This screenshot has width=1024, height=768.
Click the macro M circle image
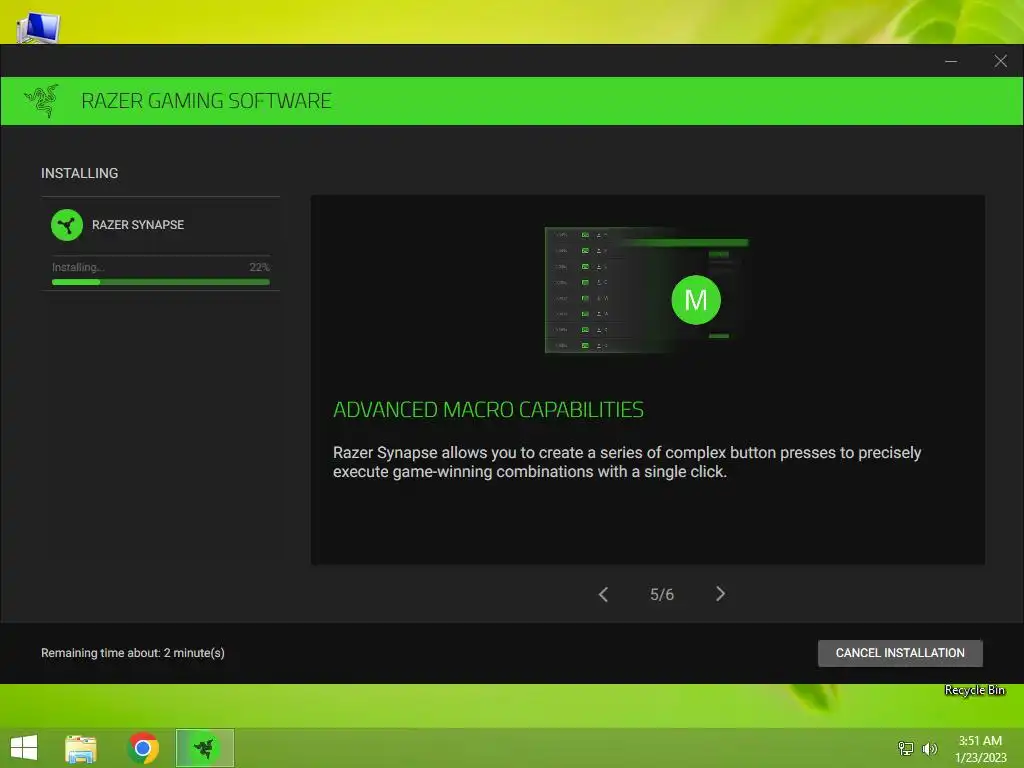[696, 300]
